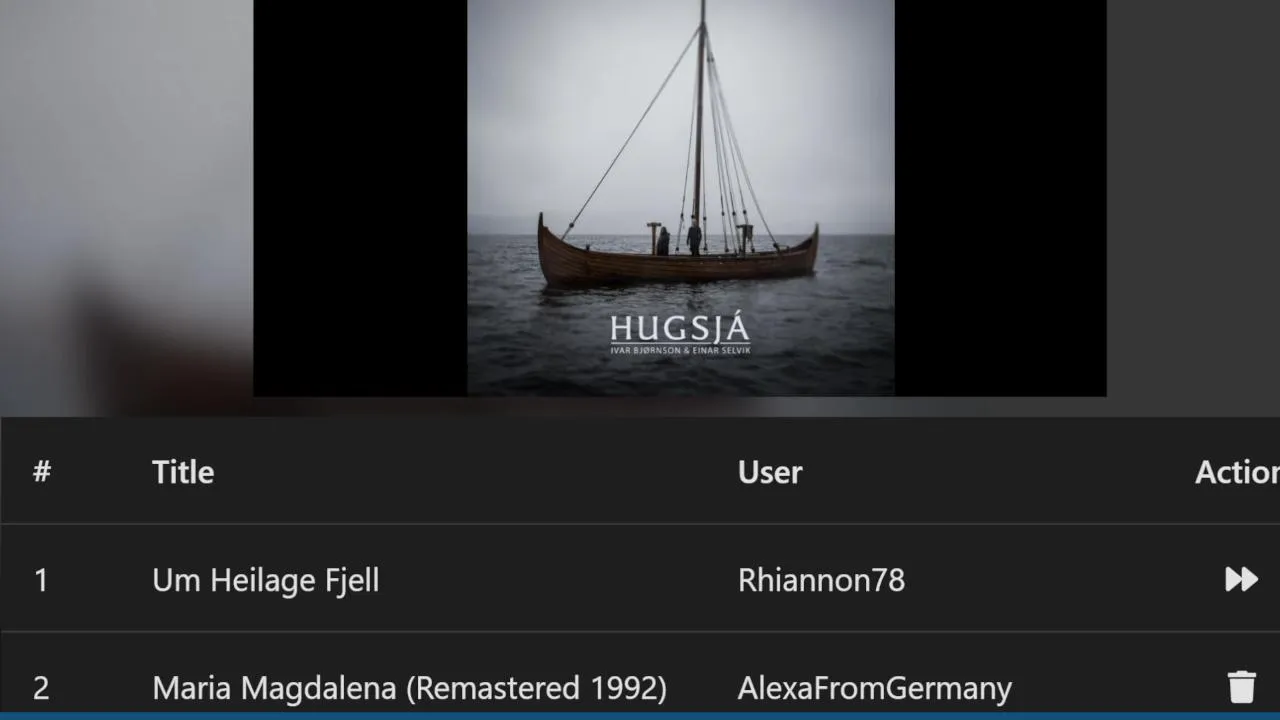Click the Actions column header

(1236, 472)
